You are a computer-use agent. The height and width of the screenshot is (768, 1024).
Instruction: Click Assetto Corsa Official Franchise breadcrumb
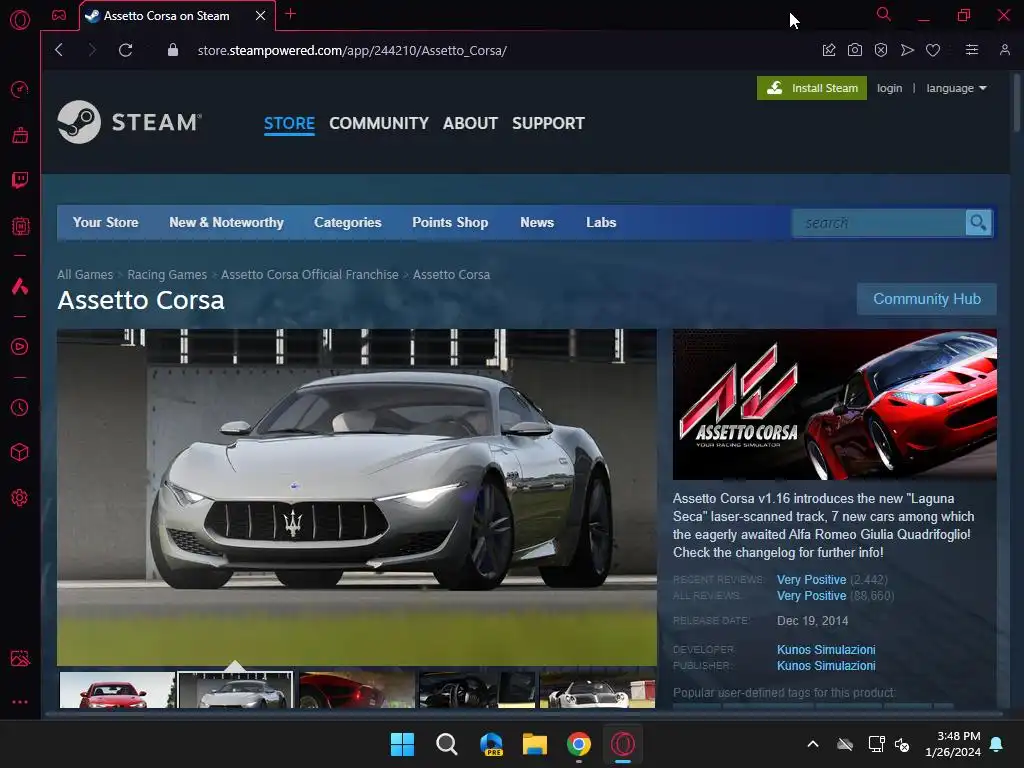pyautogui.click(x=310, y=275)
